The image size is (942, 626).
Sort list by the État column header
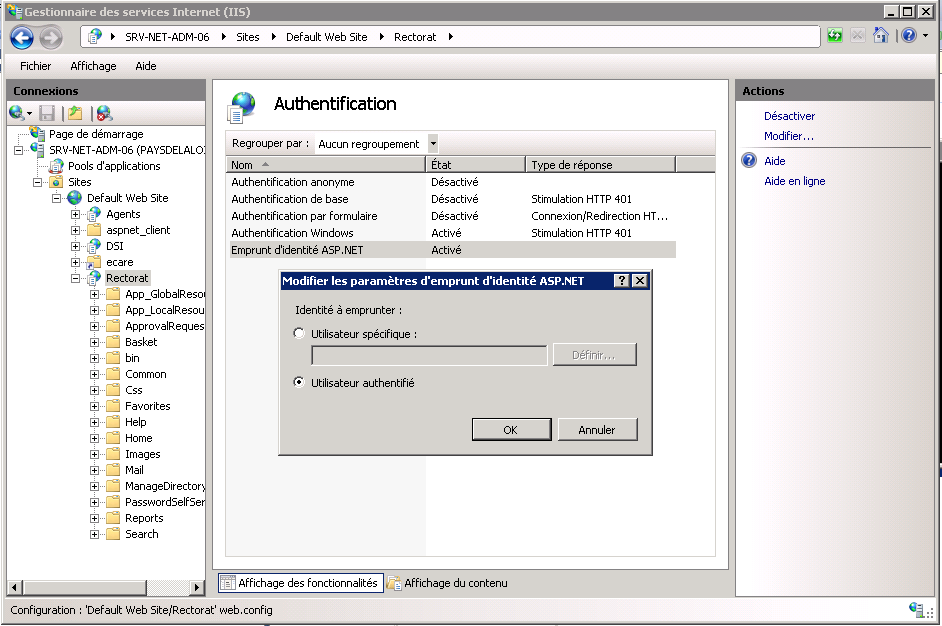point(475,165)
